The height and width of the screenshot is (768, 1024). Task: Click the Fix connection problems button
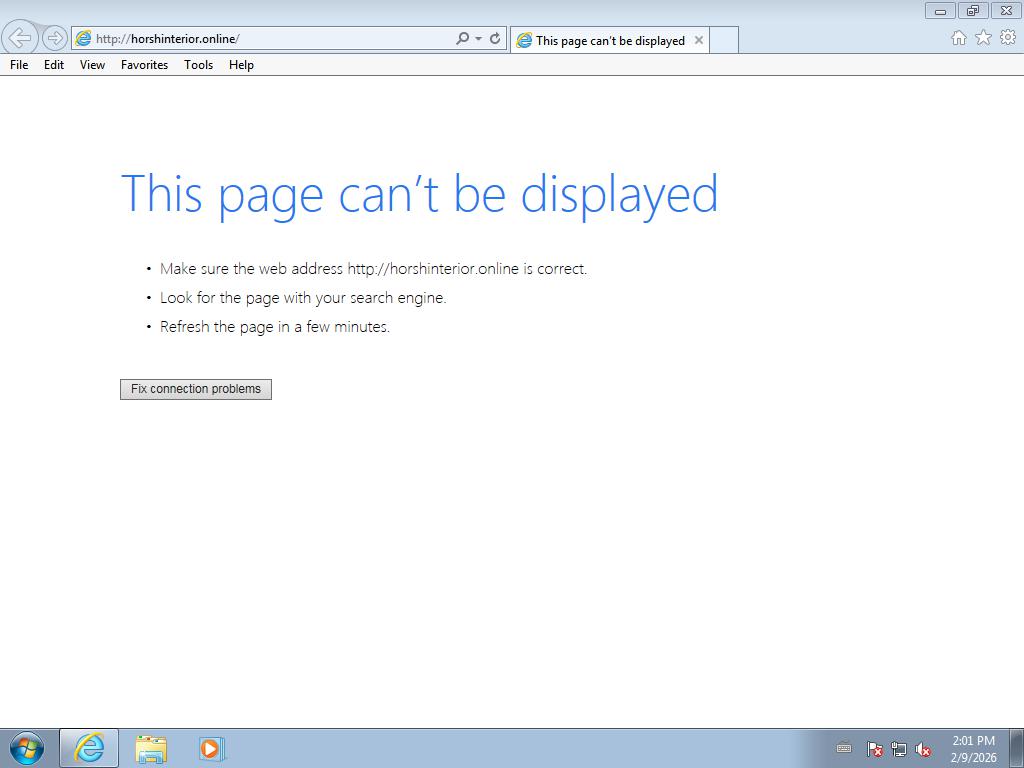(196, 389)
